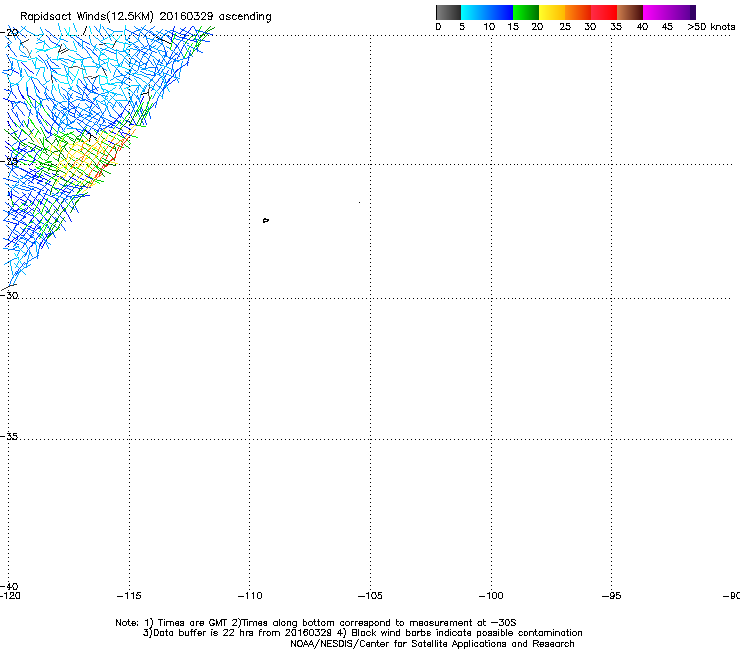
Task: Click the ">50 knots" legend label
Action: (x=711, y=27)
